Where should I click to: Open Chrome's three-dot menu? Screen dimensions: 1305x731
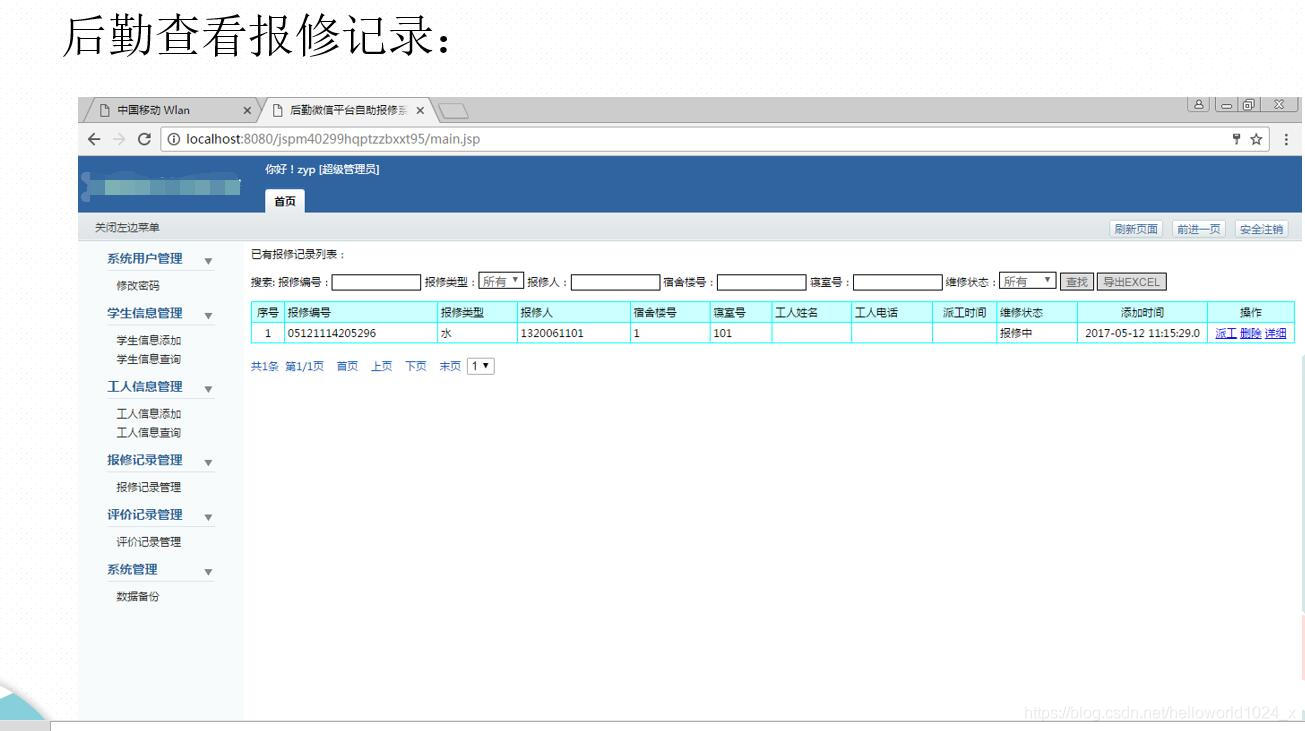click(1287, 138)
